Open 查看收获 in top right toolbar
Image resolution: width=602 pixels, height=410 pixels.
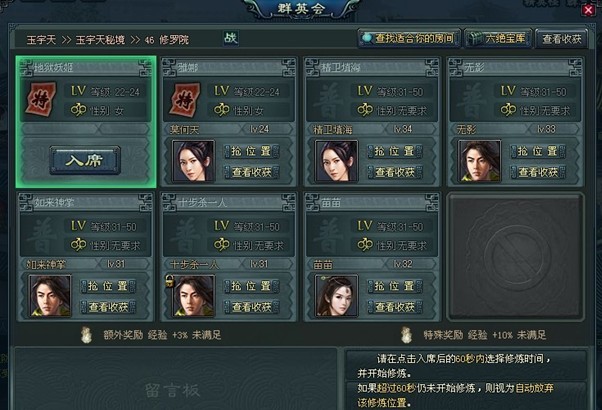[561, 39]
